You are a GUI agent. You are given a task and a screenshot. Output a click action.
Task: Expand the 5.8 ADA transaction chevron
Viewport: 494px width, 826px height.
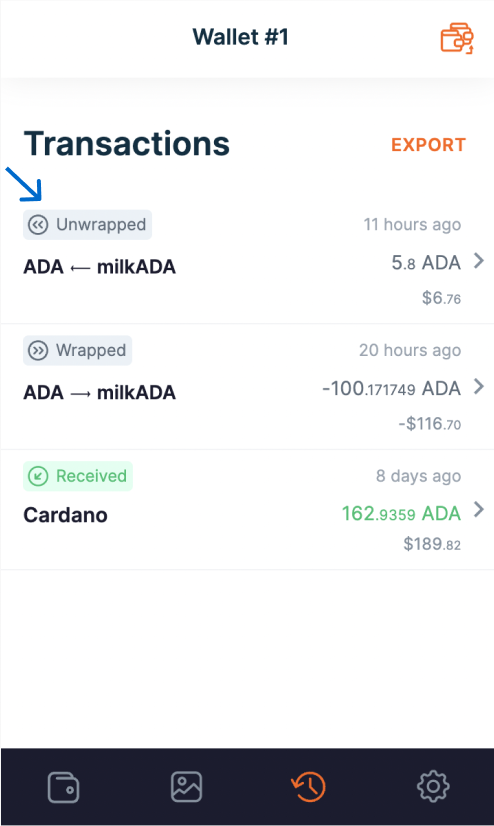tap(478, 261)
